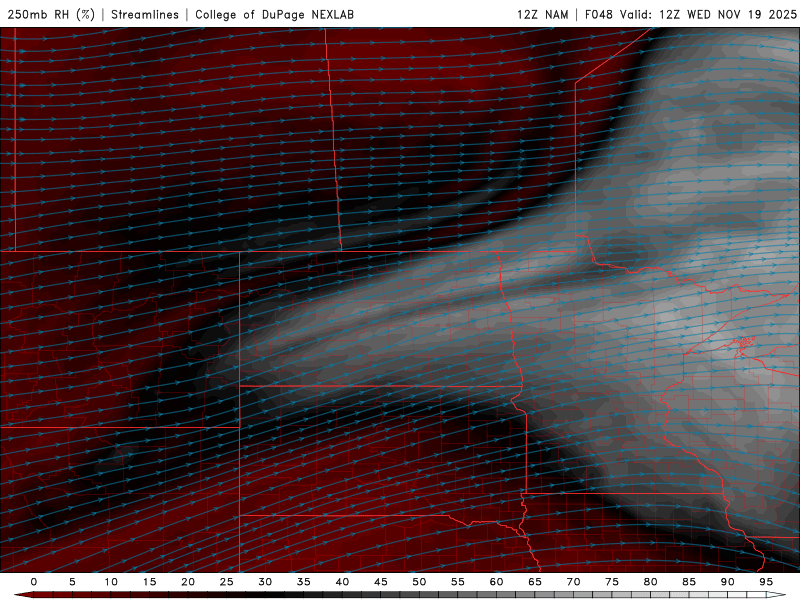The image size is (800, 600).
Task: Click the legend value "90"
Action: (728, 582)
